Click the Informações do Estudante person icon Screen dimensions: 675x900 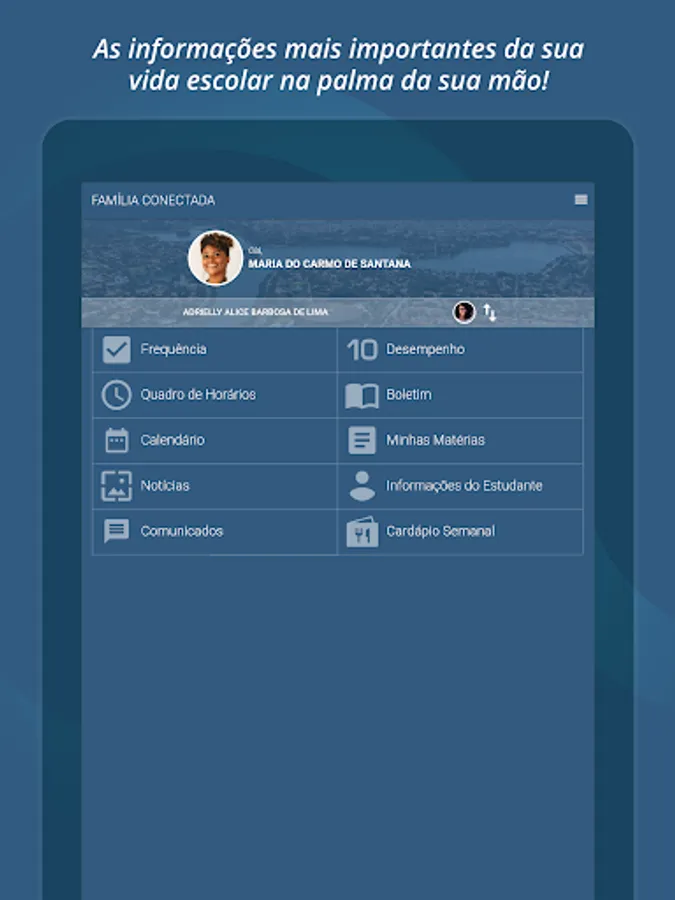click(362, 486)
